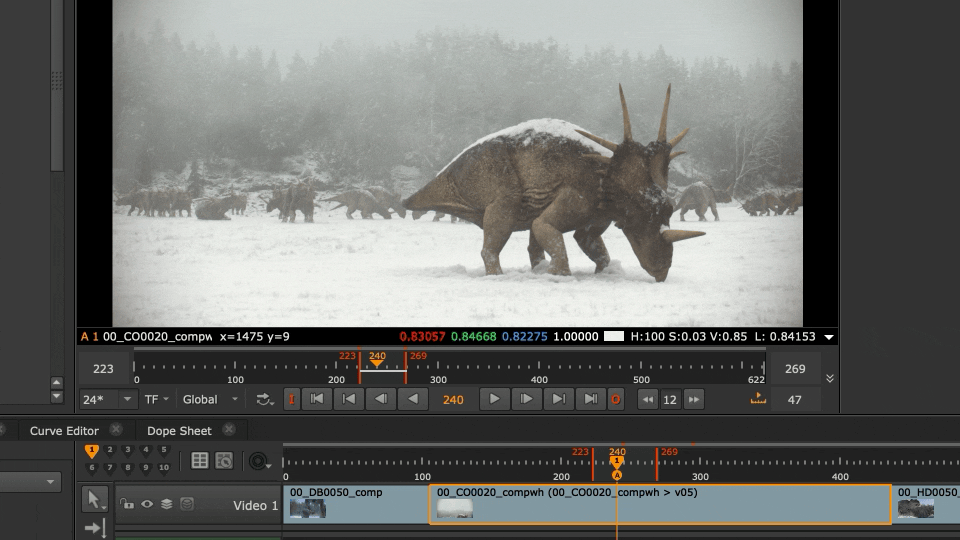Play the viewer forward
960x540 pixels.
click(x=494, y=399)
